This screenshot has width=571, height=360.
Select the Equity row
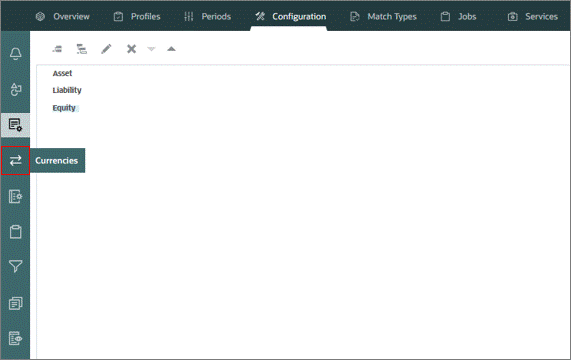pyautogui.click(x=64, y=108)
